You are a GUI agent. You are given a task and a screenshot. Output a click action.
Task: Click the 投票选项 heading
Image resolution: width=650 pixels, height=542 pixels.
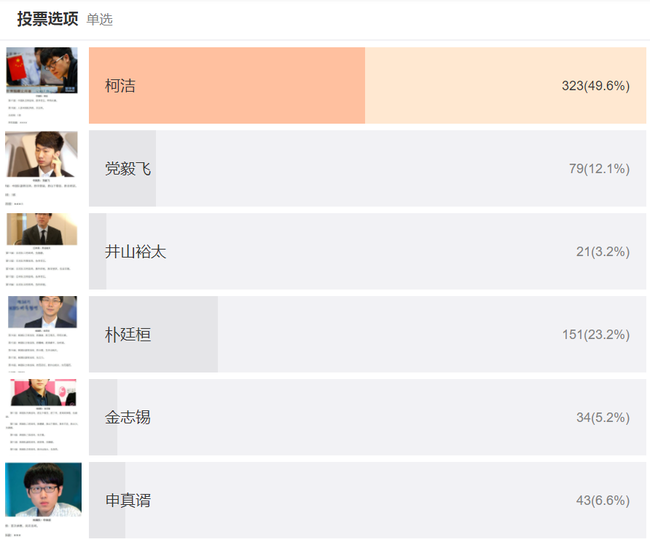[x=48, y=19]
